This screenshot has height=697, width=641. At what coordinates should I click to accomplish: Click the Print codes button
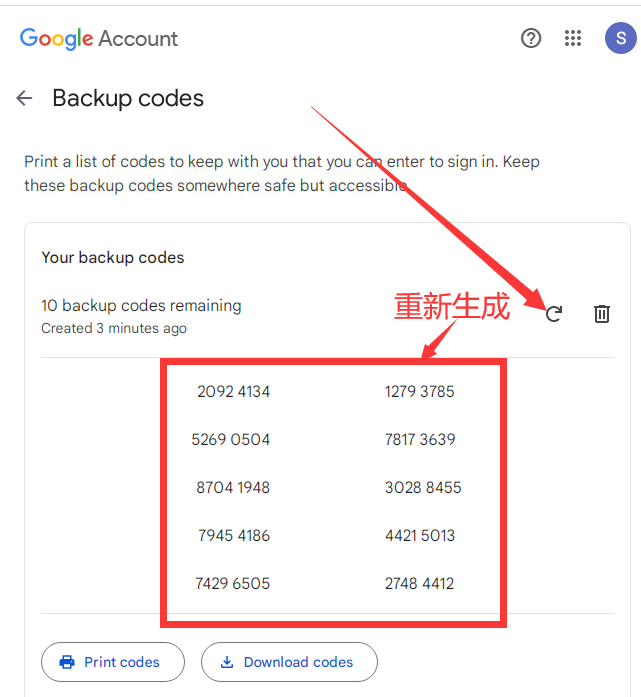click(x=113, y=662)
